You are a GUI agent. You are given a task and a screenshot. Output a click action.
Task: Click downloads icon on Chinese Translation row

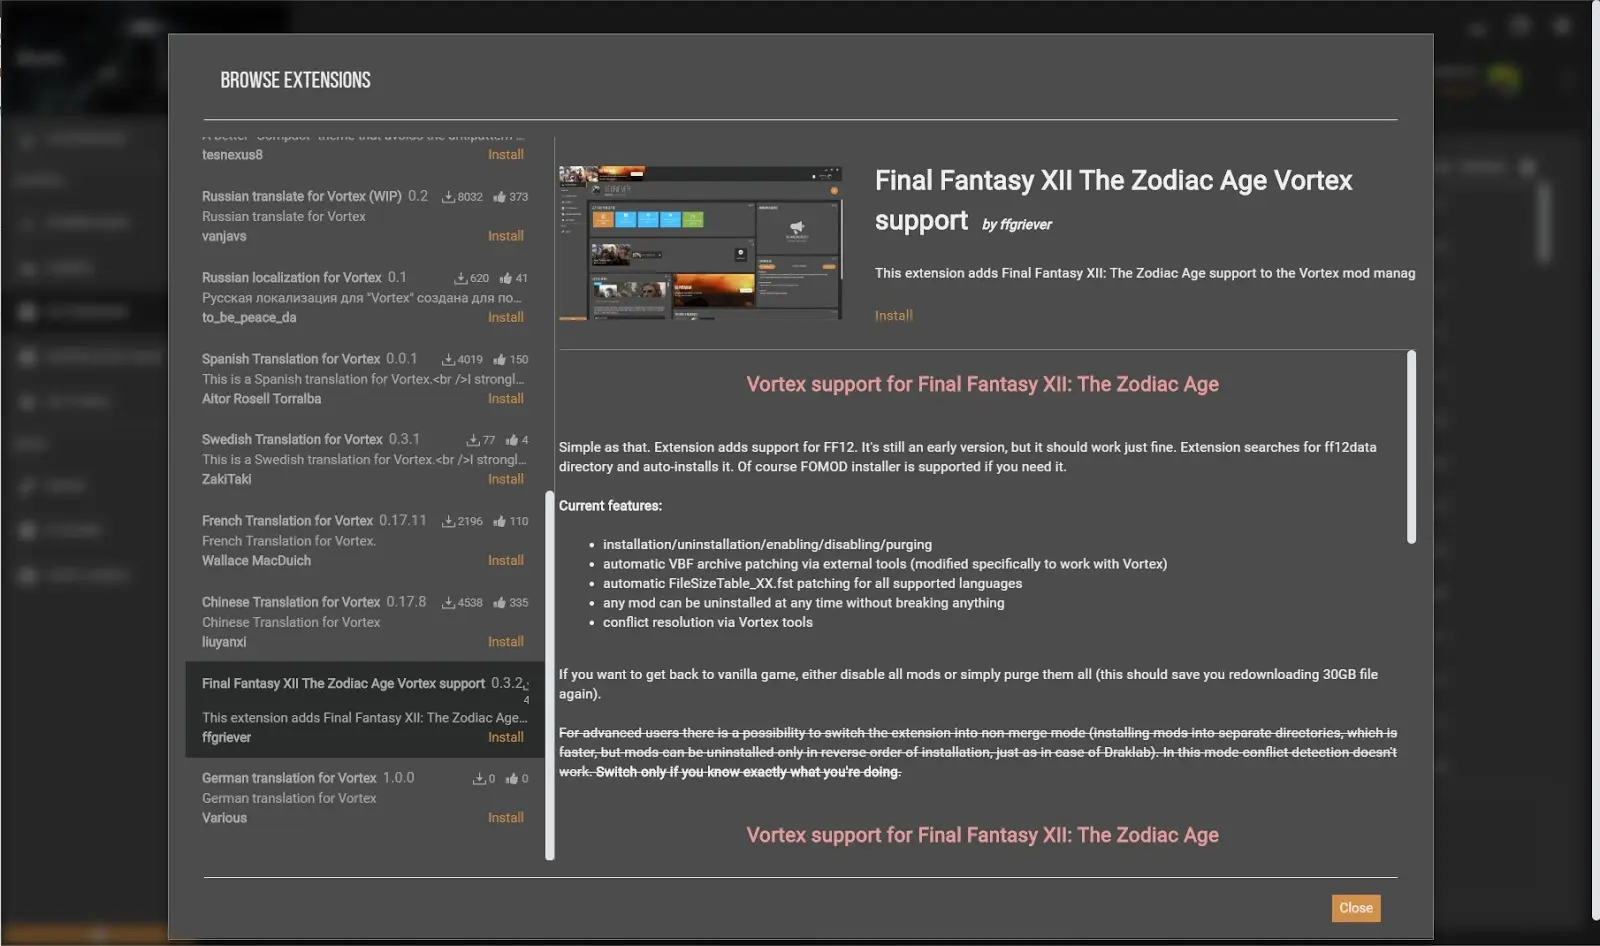click(449, 602)
